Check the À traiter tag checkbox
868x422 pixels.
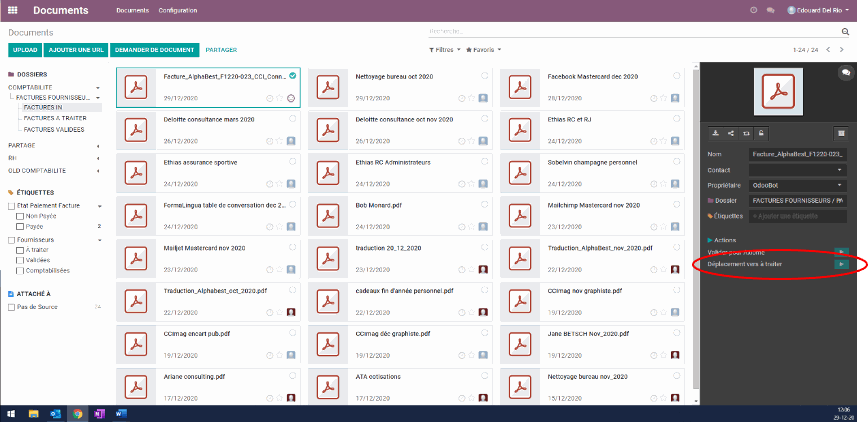pos(20,251)
